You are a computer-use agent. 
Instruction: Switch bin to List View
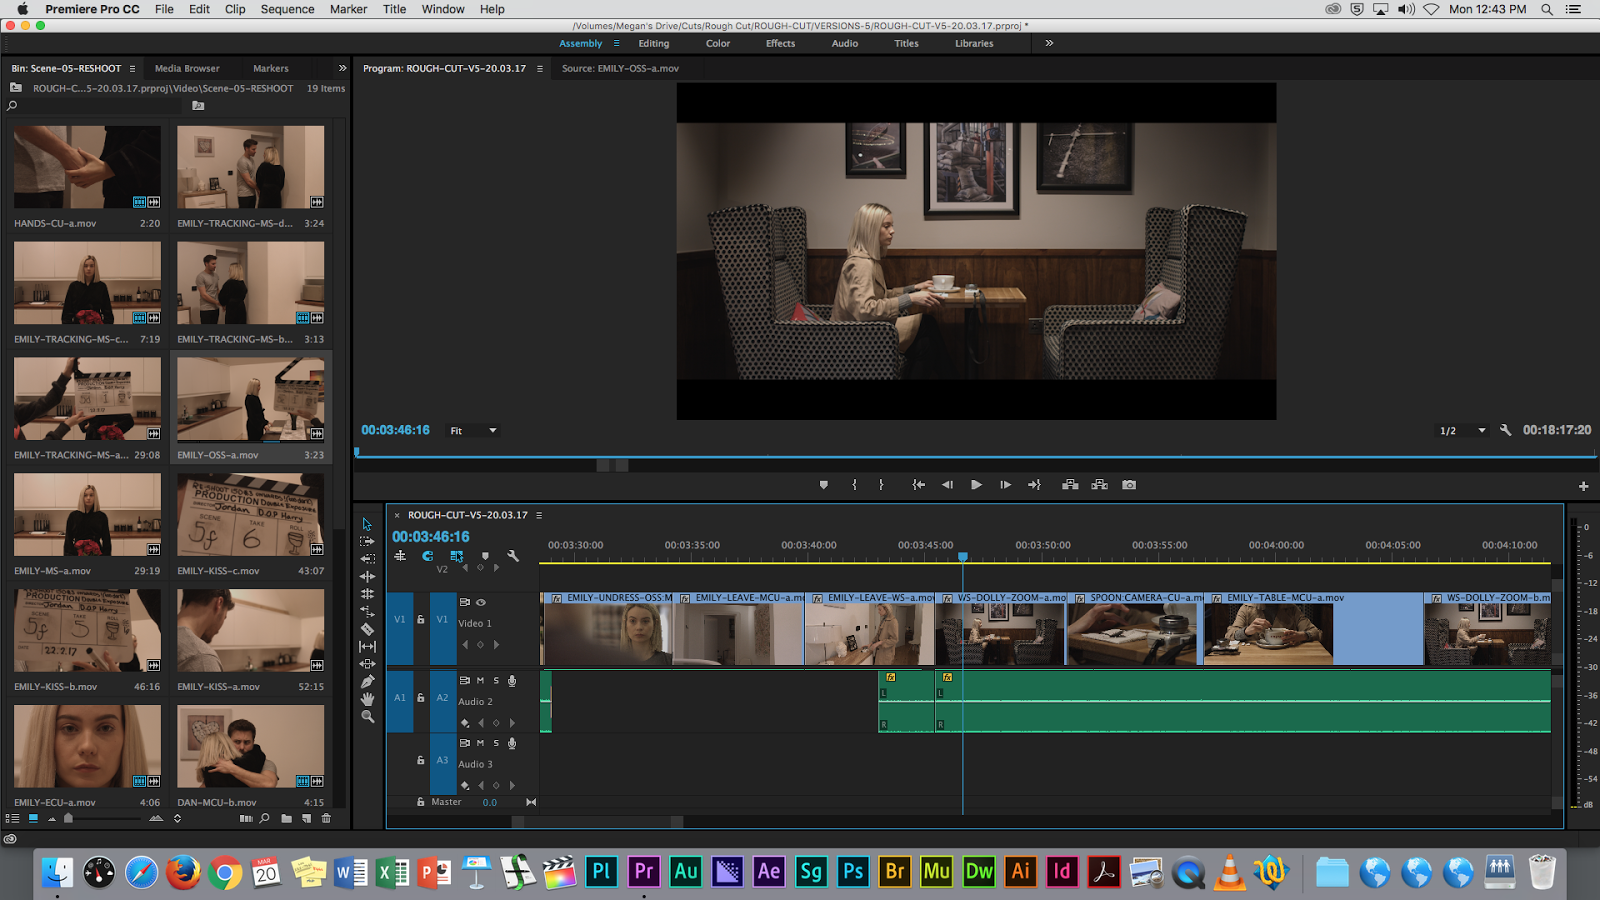13,818
